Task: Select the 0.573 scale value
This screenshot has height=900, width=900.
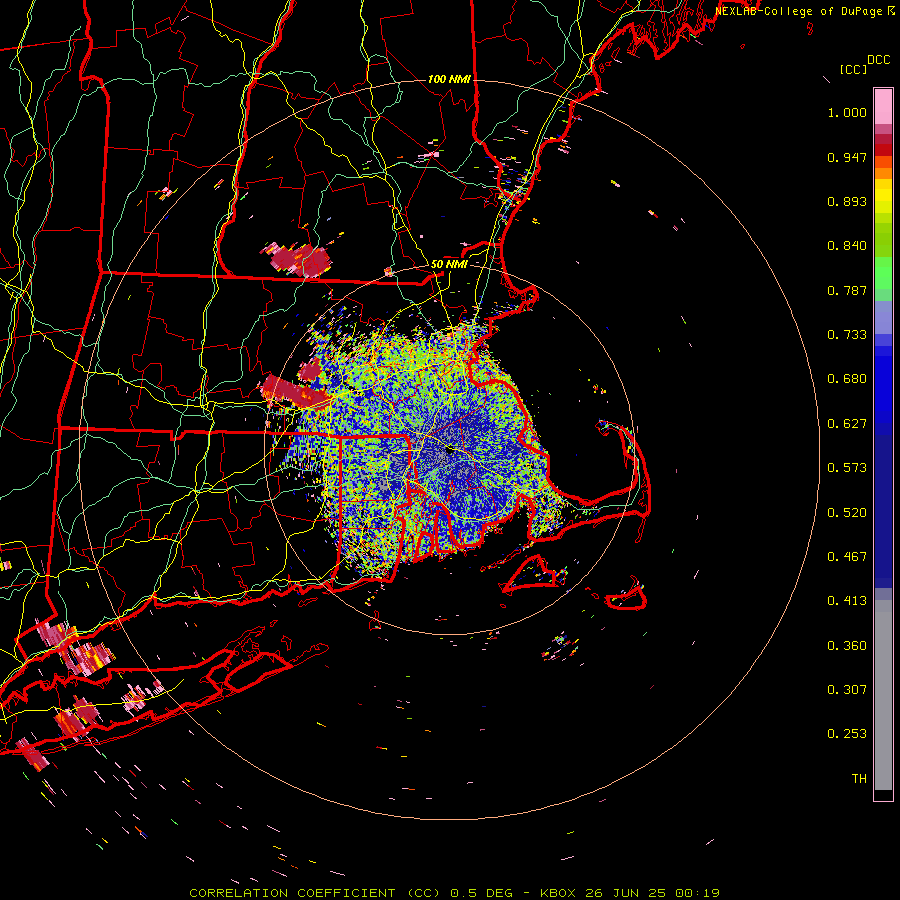Action: click(847, 468)
